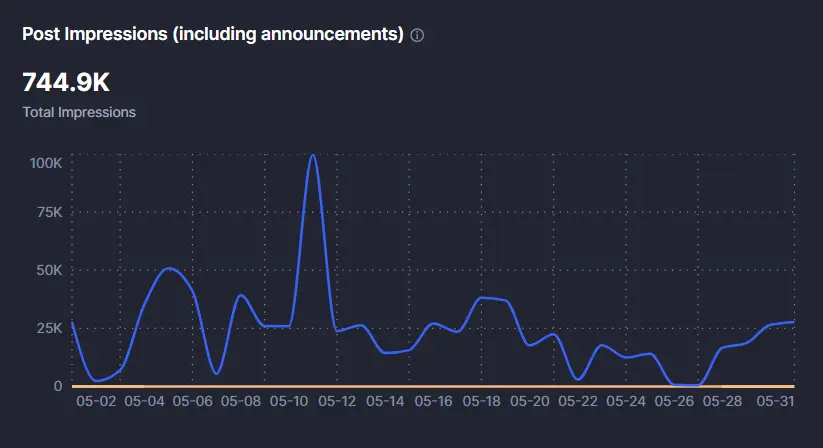Viewport: 823px width, 448px height.
Task: Click the 100K y-axis label
Action: (46, 163)
